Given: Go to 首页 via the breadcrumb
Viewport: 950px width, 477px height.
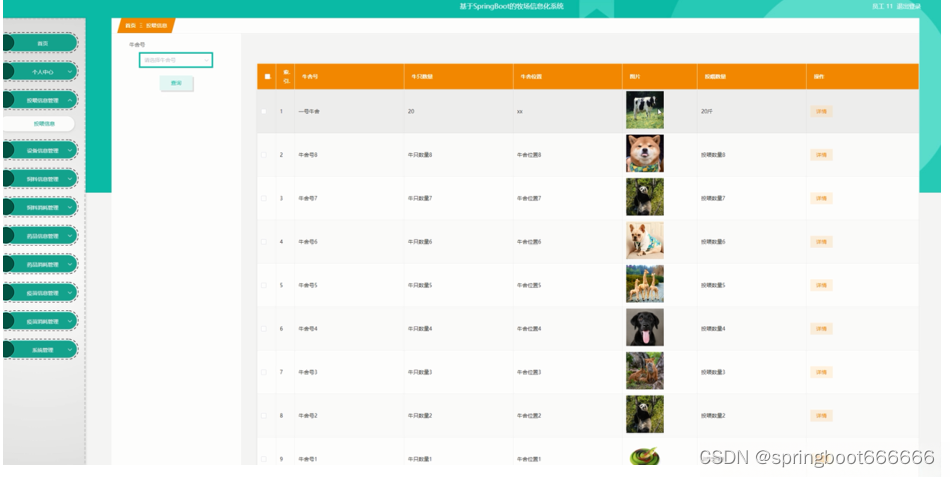Looking at the screenshot, I should [x=130, y=25].
